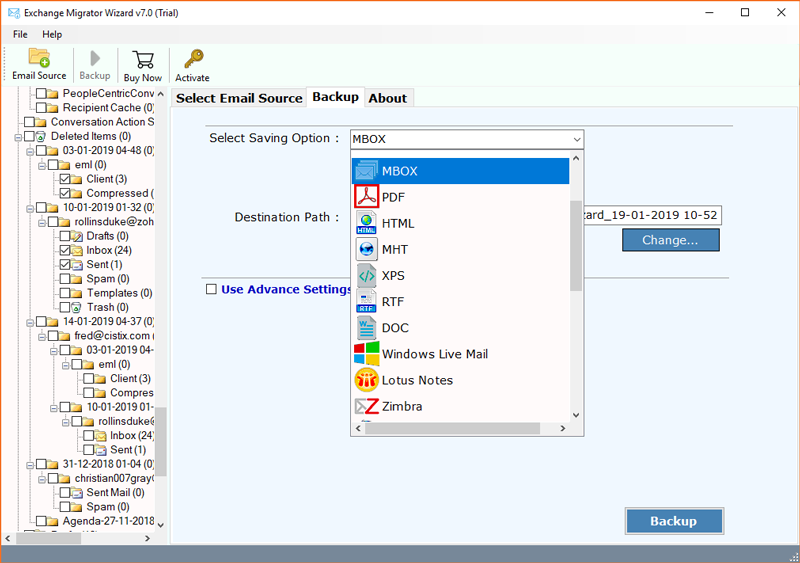Uncheck the Sent (1) checkbox under rollinsduke@zoh

pos(65,265)
